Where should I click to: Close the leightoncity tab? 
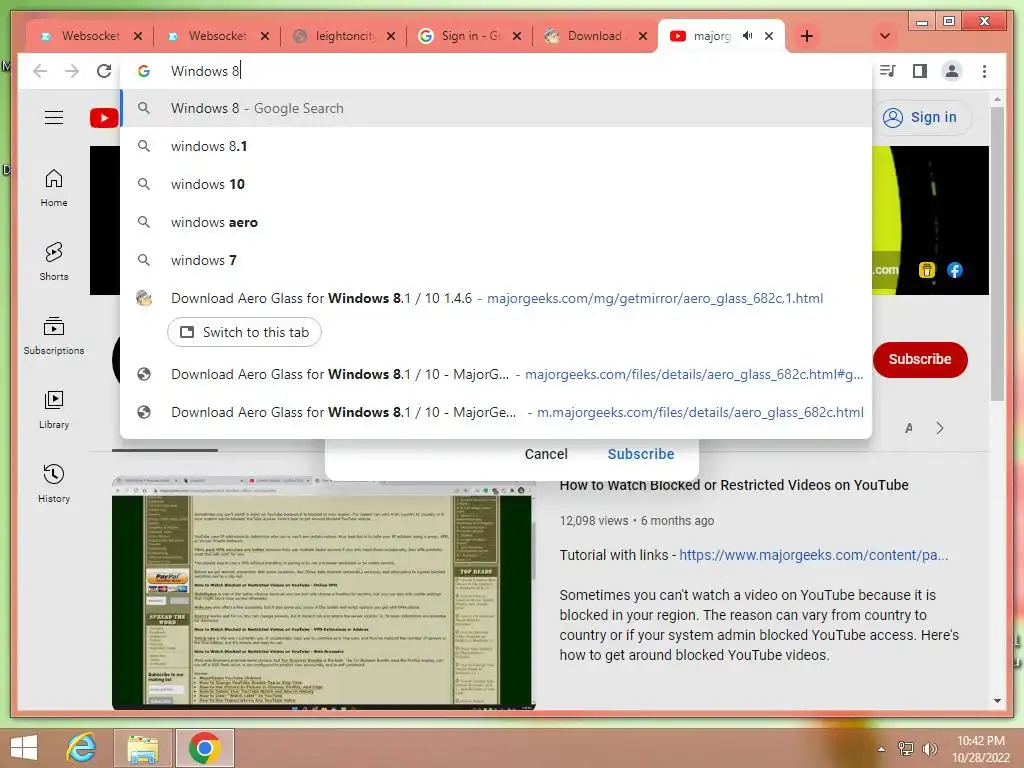(391, 36)
